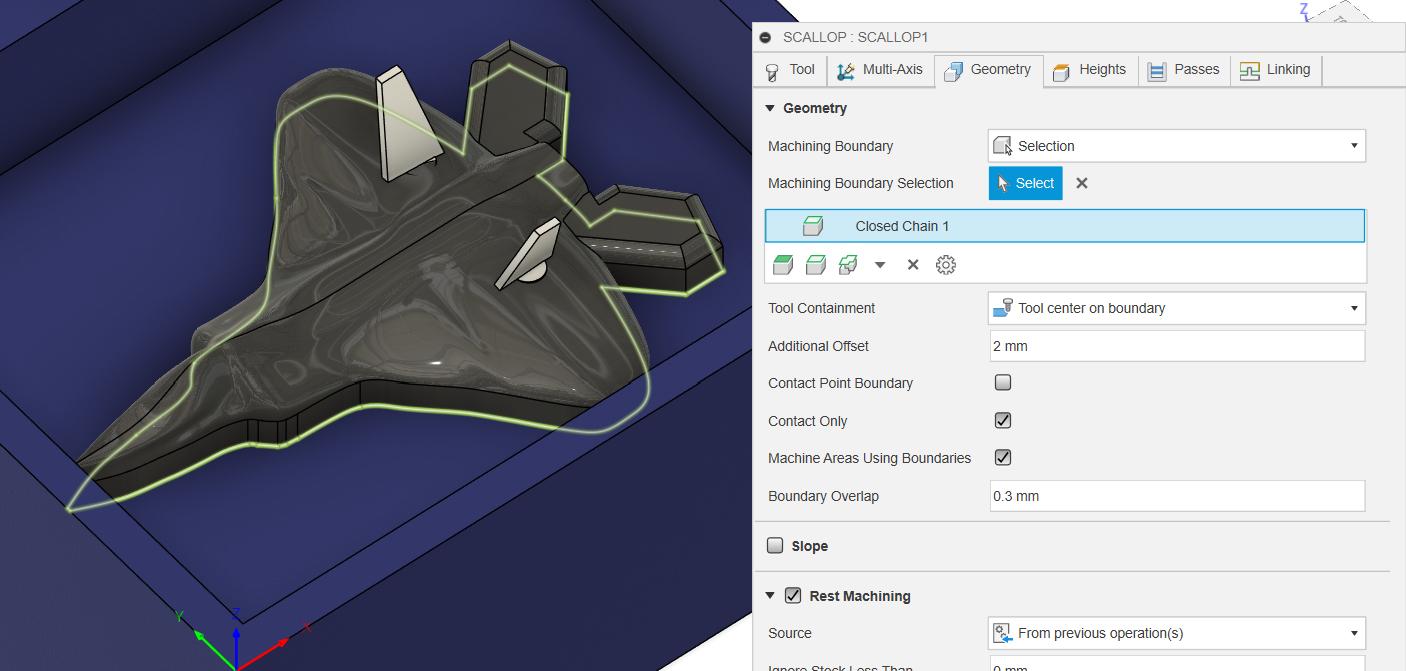
Task: Switch to the Tool tab
Action: click(x=790, y=70)
